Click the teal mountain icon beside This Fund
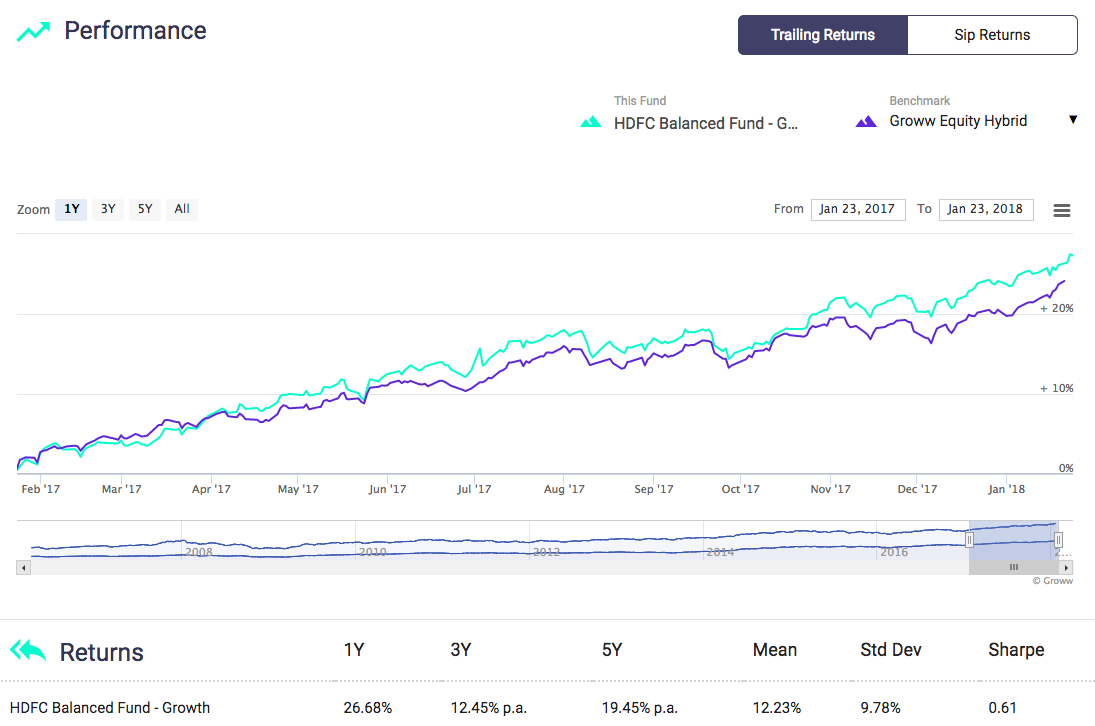Image resolution: width=1095 pixels, height=726 pixels. point(590,122)
